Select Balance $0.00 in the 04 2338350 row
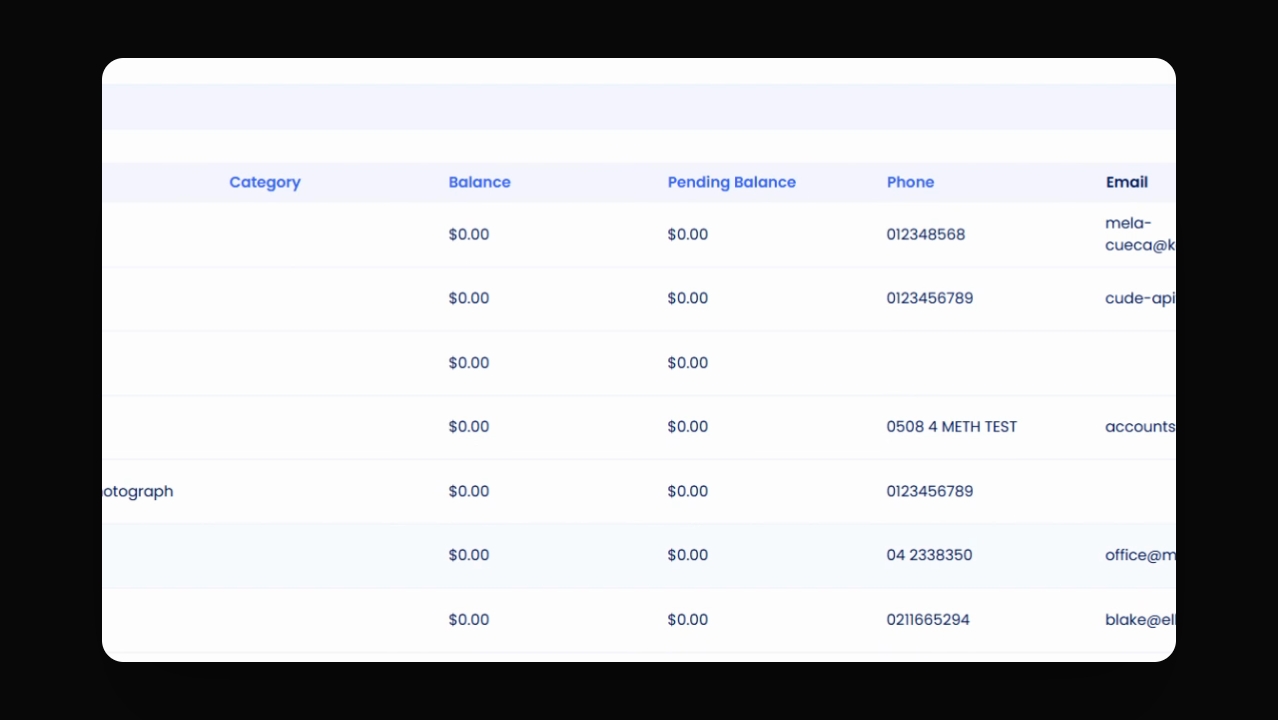This screenshot has height=720, width=1278. [x=468, y=555]
